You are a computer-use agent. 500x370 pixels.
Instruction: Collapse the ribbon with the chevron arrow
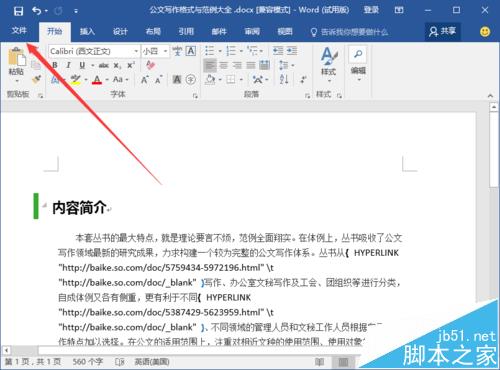pos(490,96)
